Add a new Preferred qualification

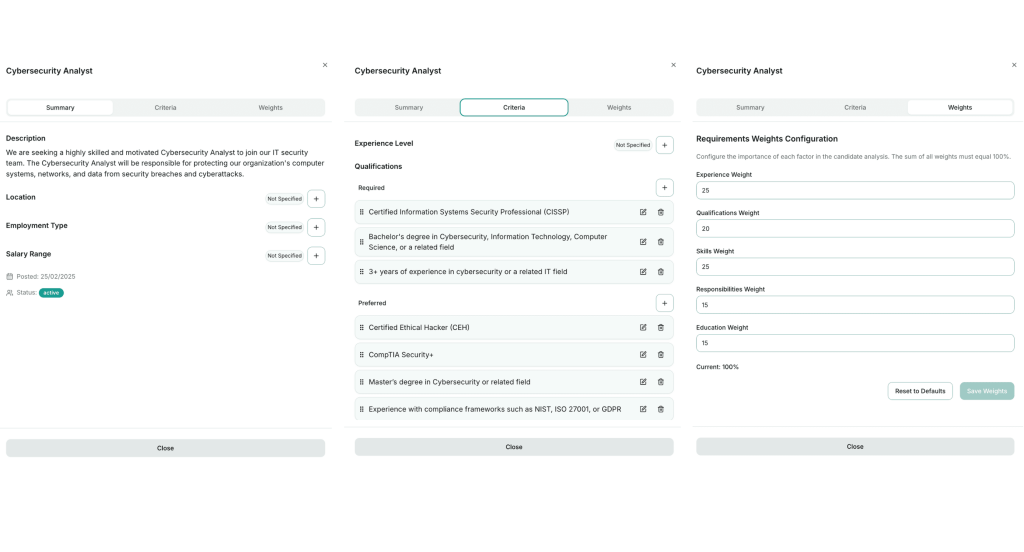tap(665, 303)
